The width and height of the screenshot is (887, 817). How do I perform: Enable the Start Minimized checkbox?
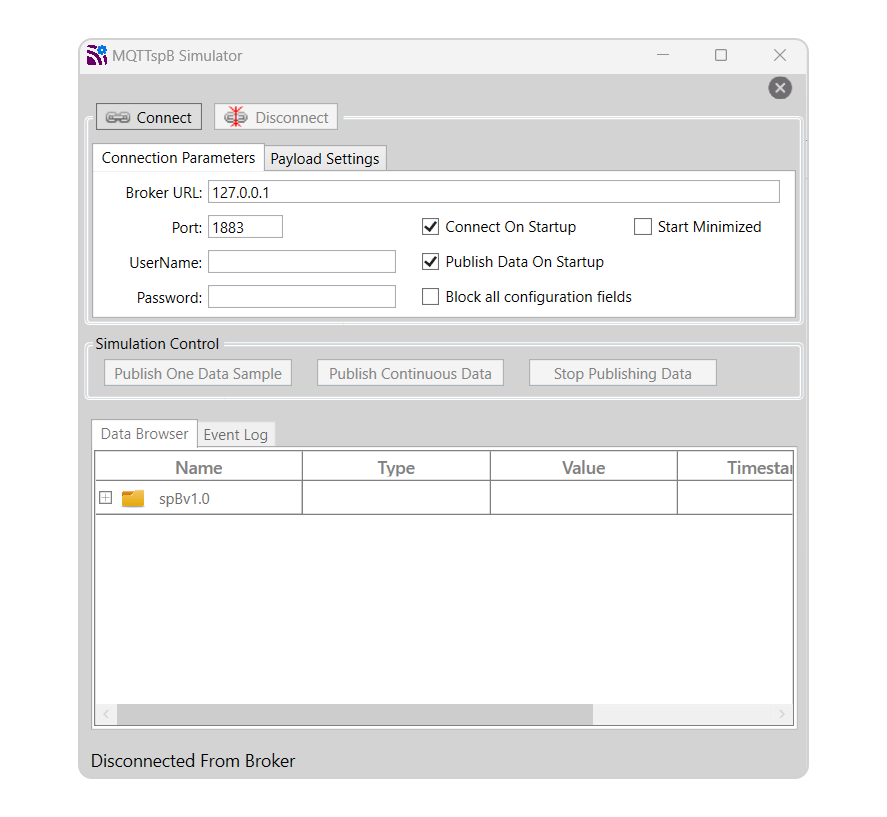[x=643, y=227]
